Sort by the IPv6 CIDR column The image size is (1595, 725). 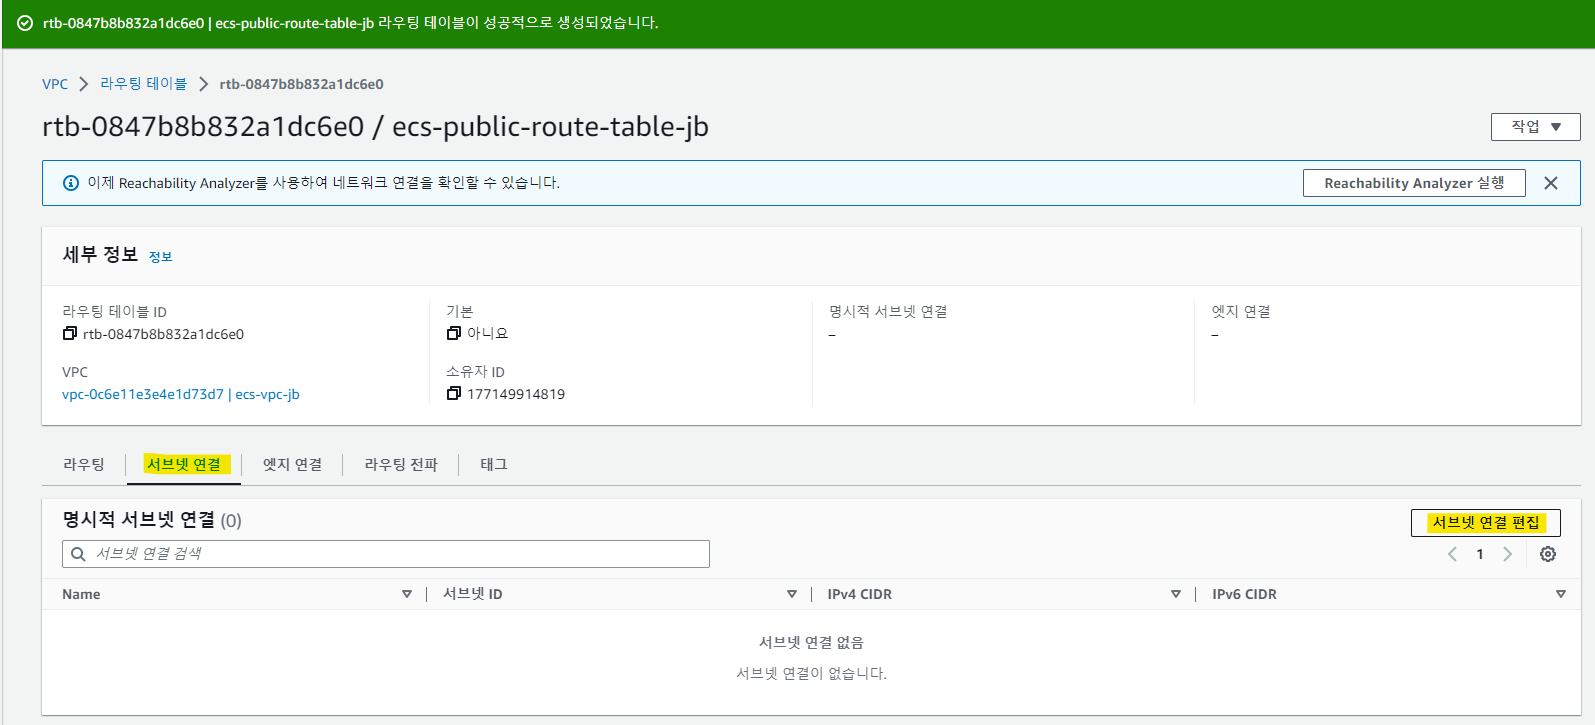(x=1561, y=594)
